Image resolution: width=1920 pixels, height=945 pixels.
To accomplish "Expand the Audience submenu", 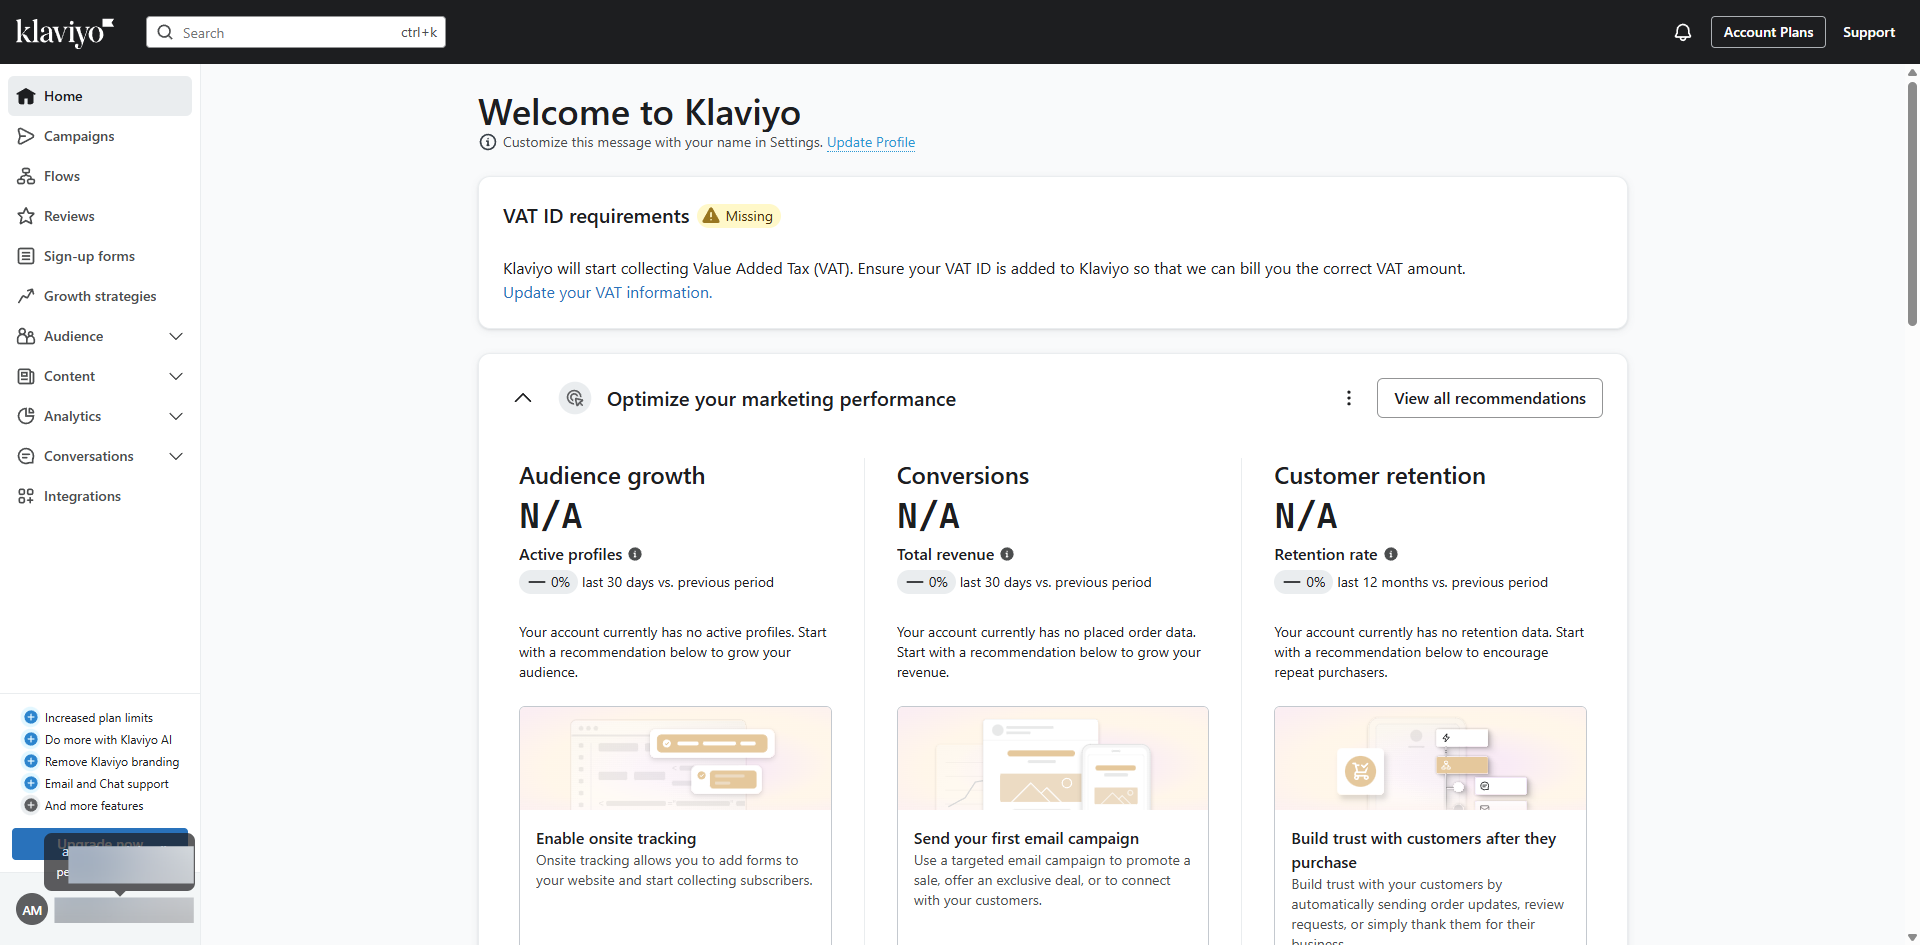I will [176, 336].
